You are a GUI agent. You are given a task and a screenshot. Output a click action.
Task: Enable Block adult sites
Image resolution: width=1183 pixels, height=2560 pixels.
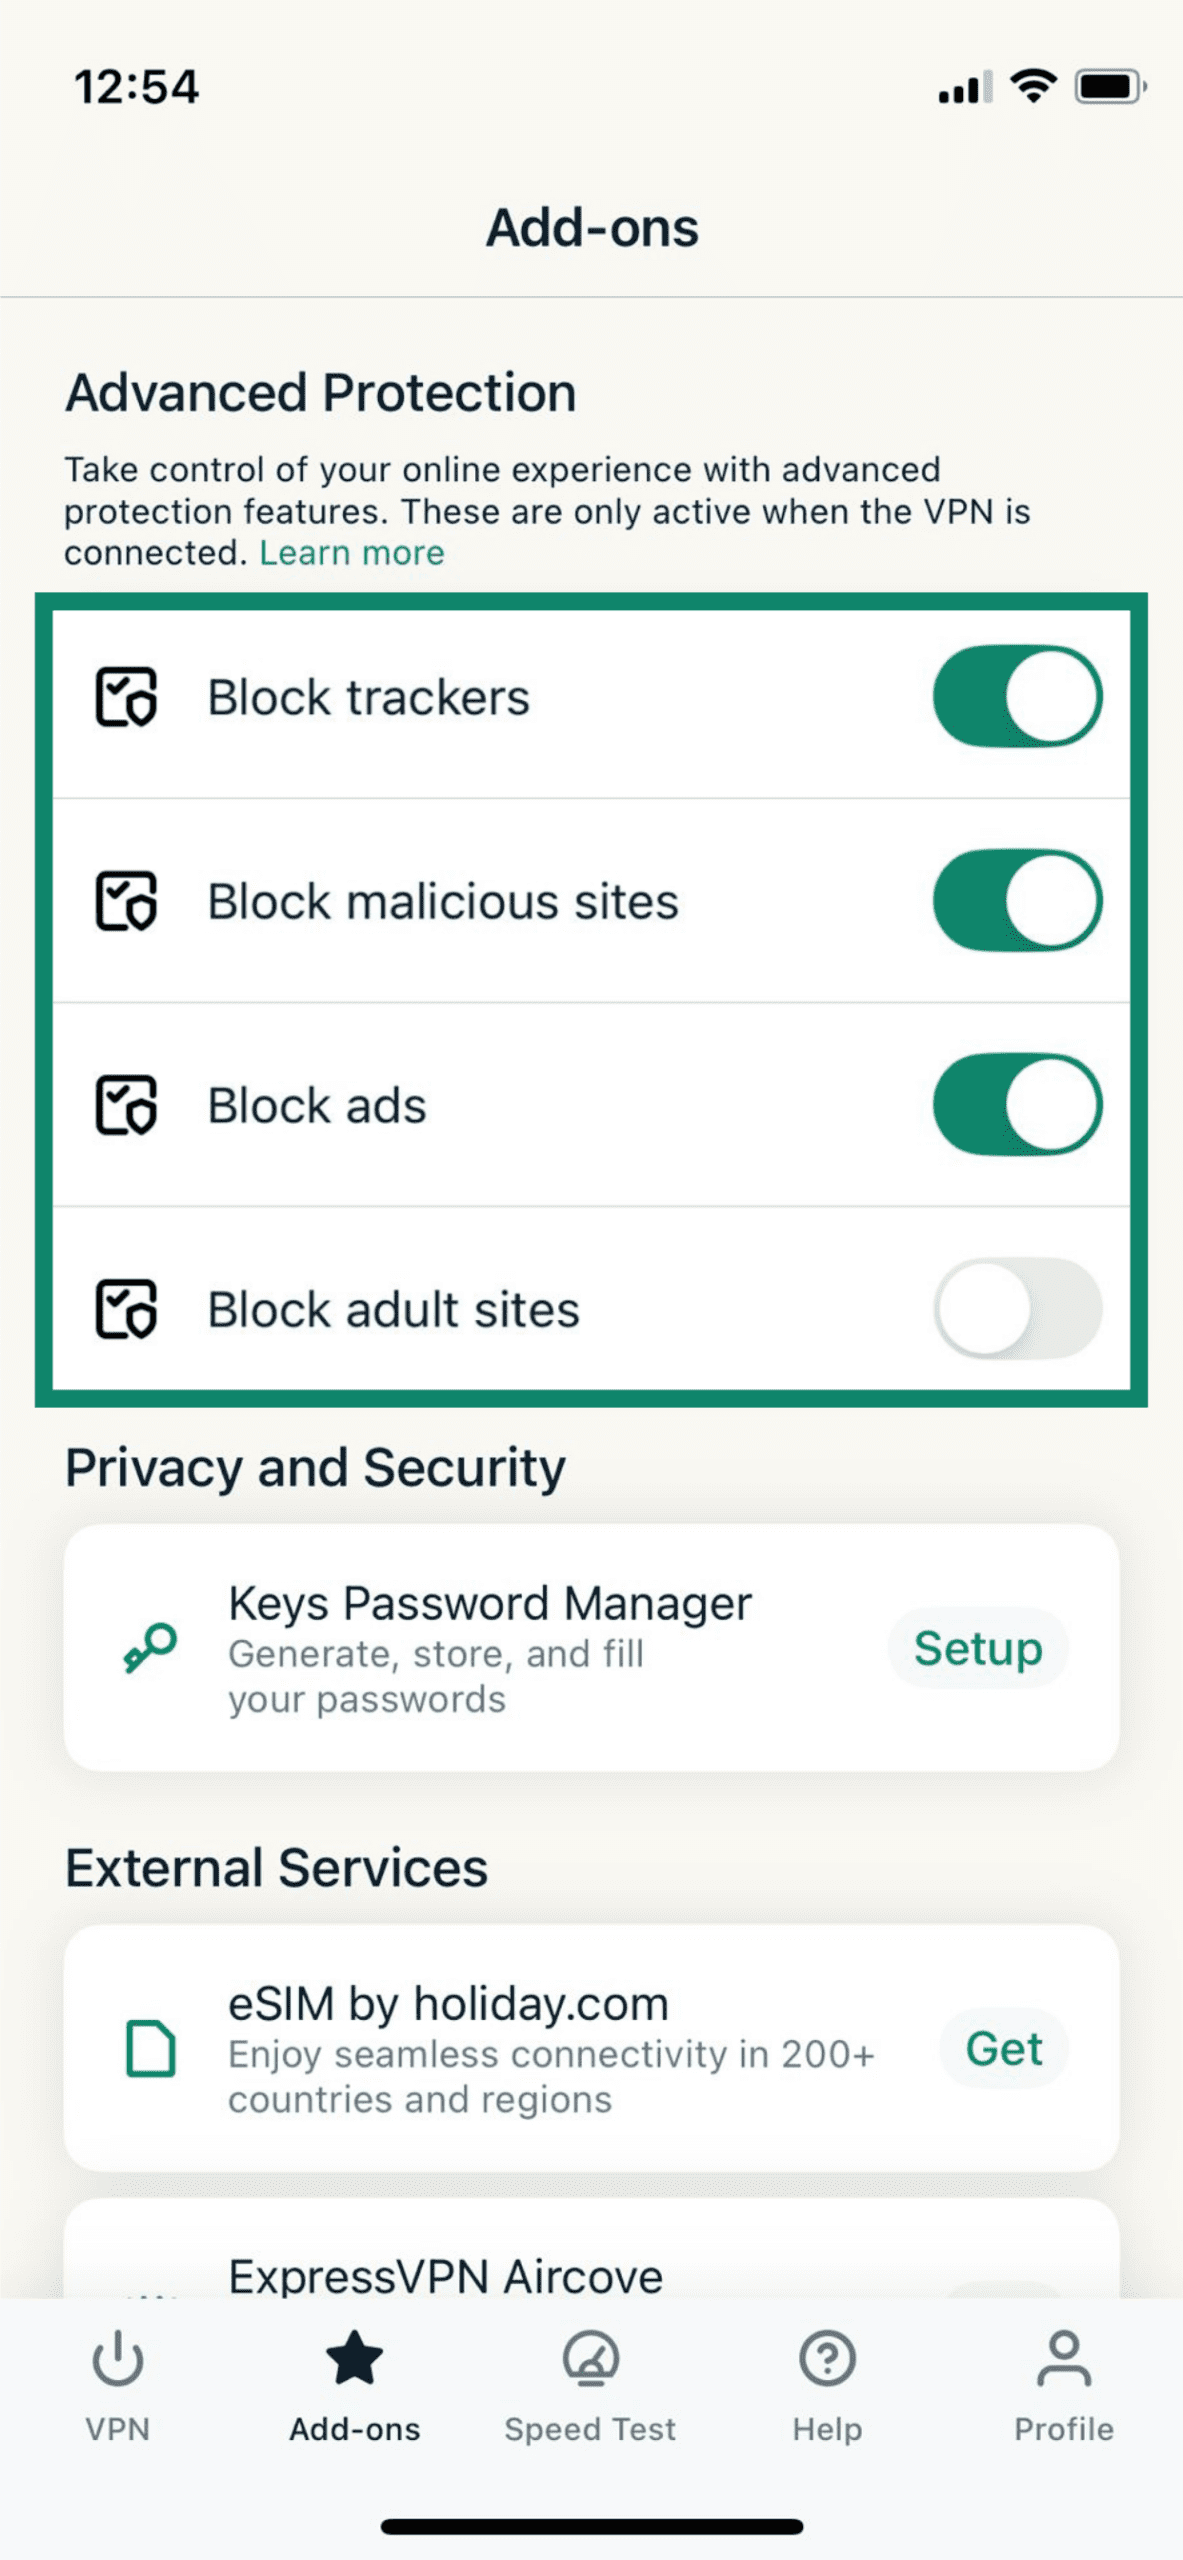pos(1015,1308)
